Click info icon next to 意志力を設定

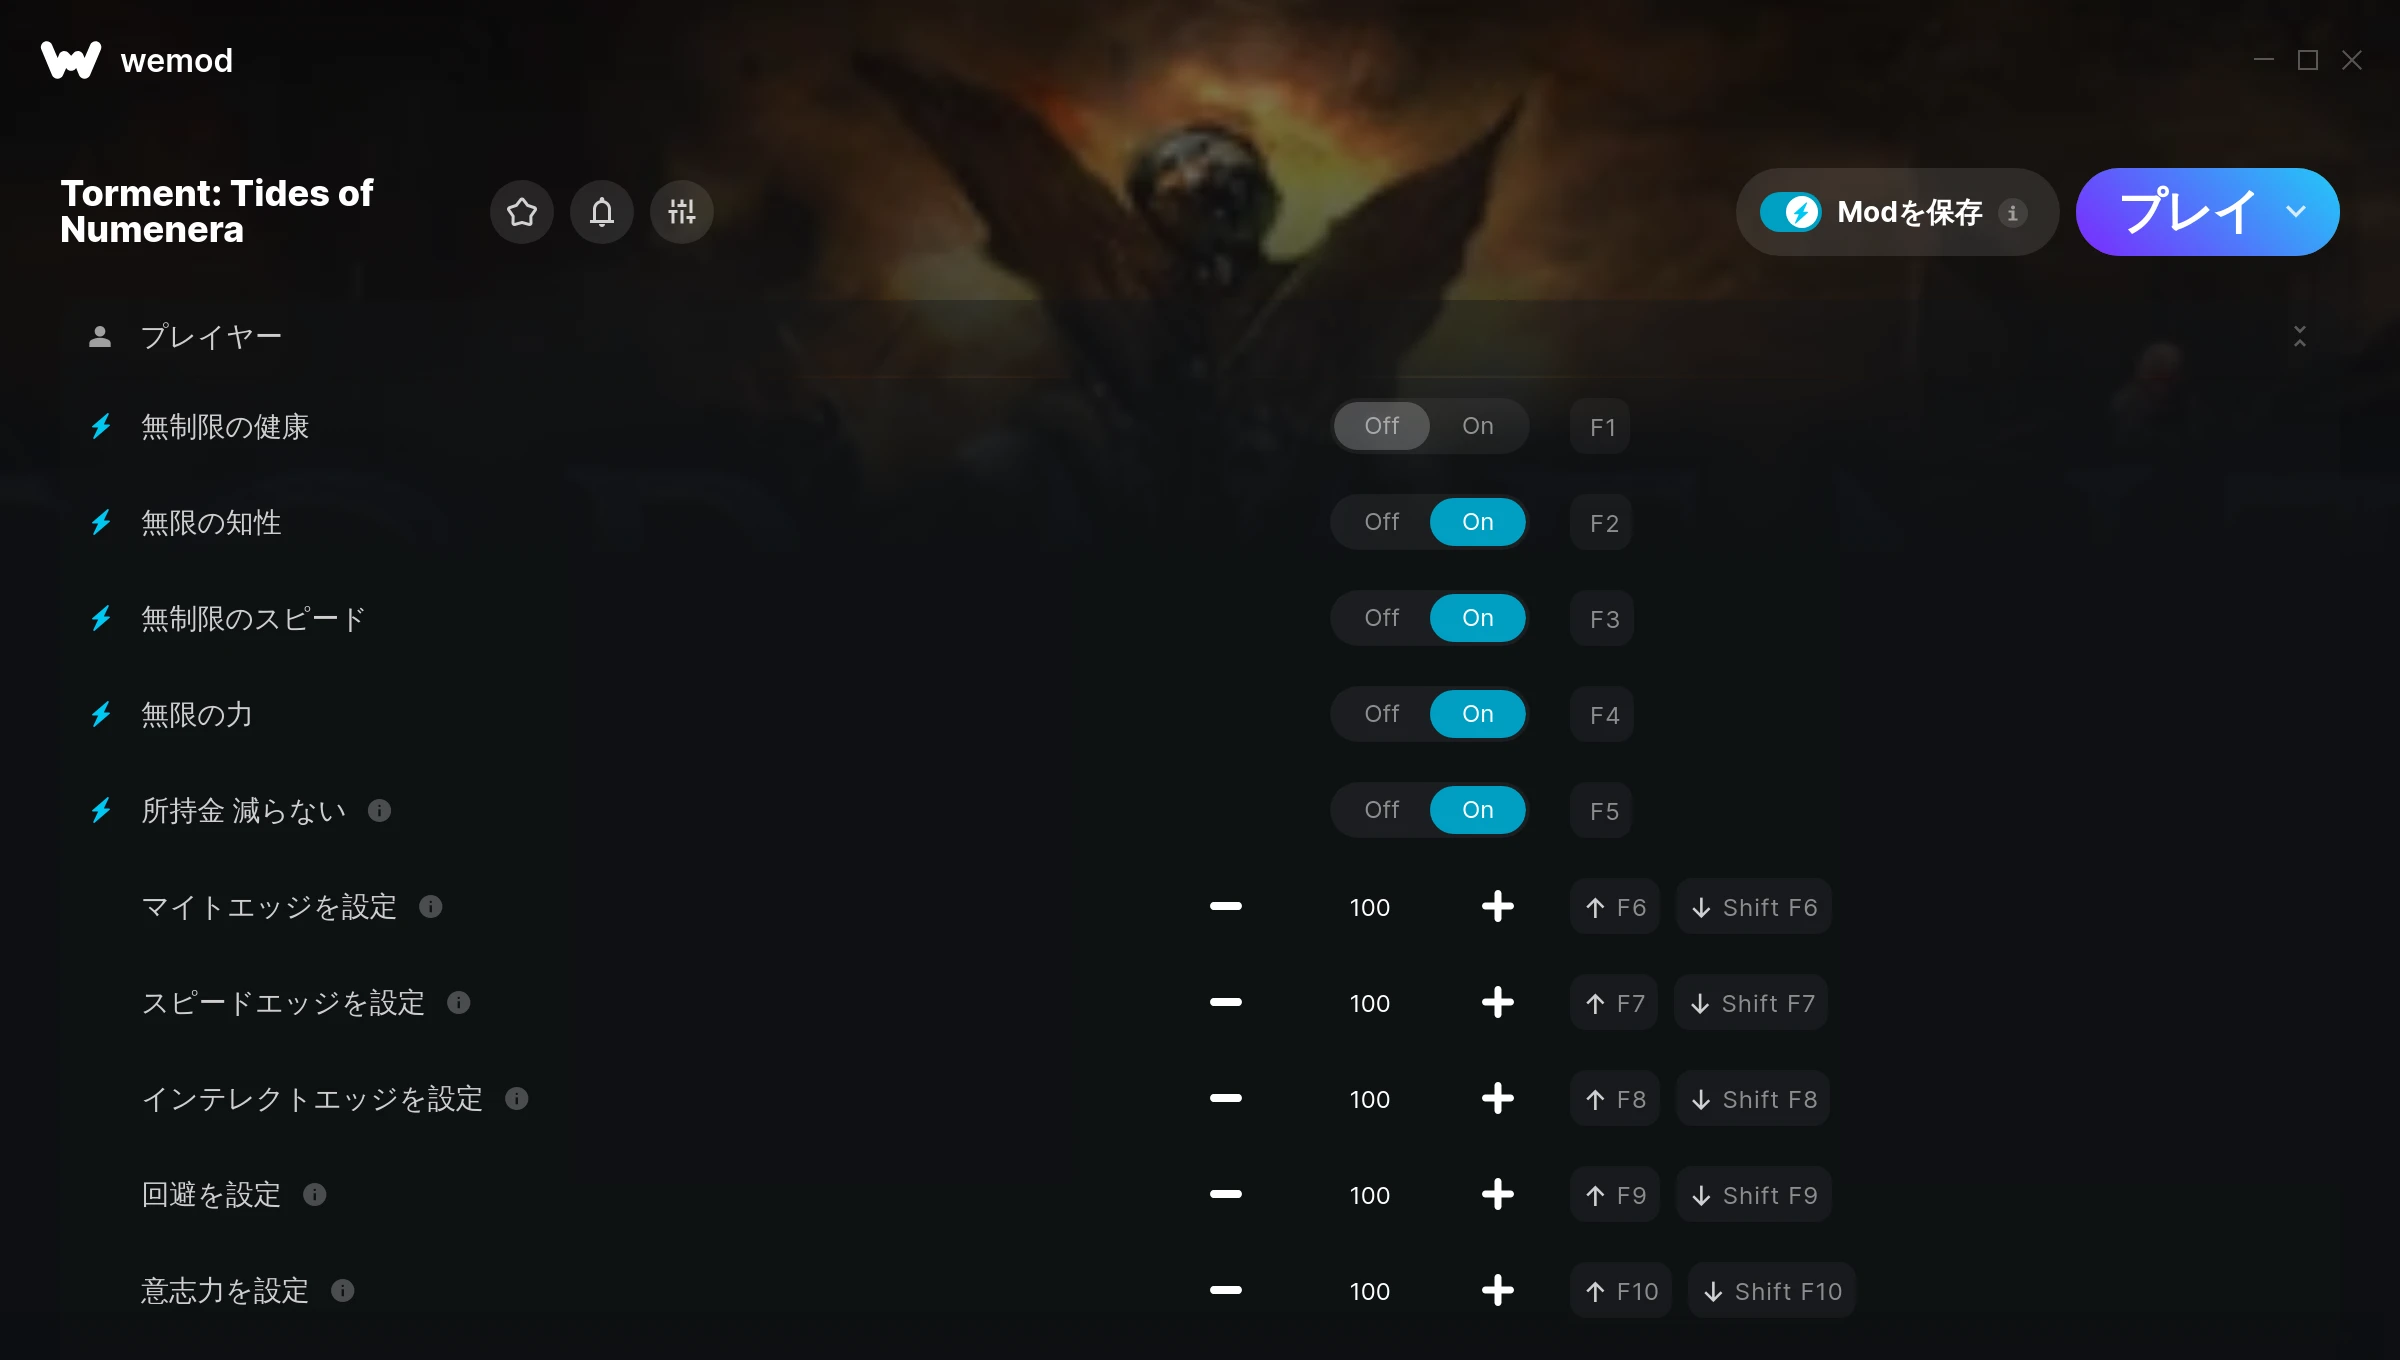tap(342, 1290)
